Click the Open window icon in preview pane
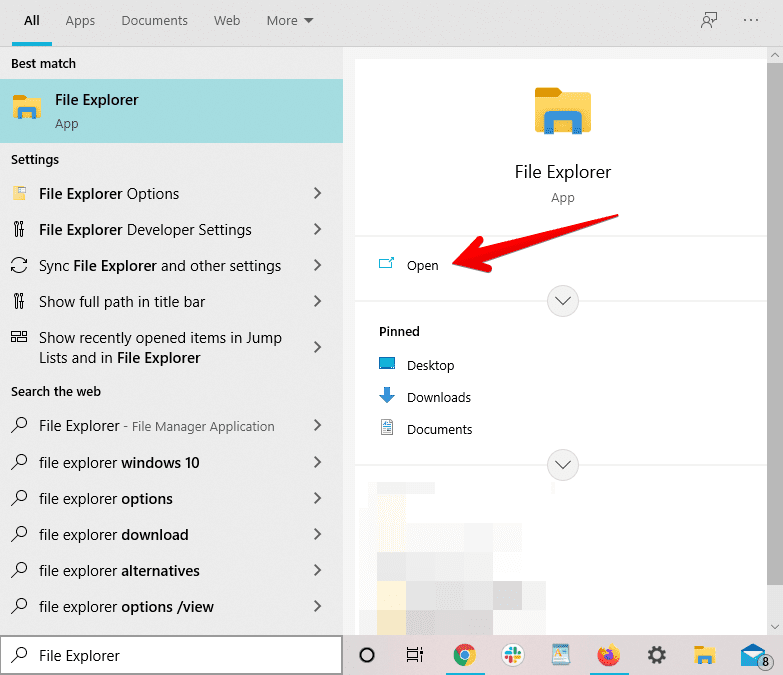Screen dimensions: 783x675 tap(387, 263)
